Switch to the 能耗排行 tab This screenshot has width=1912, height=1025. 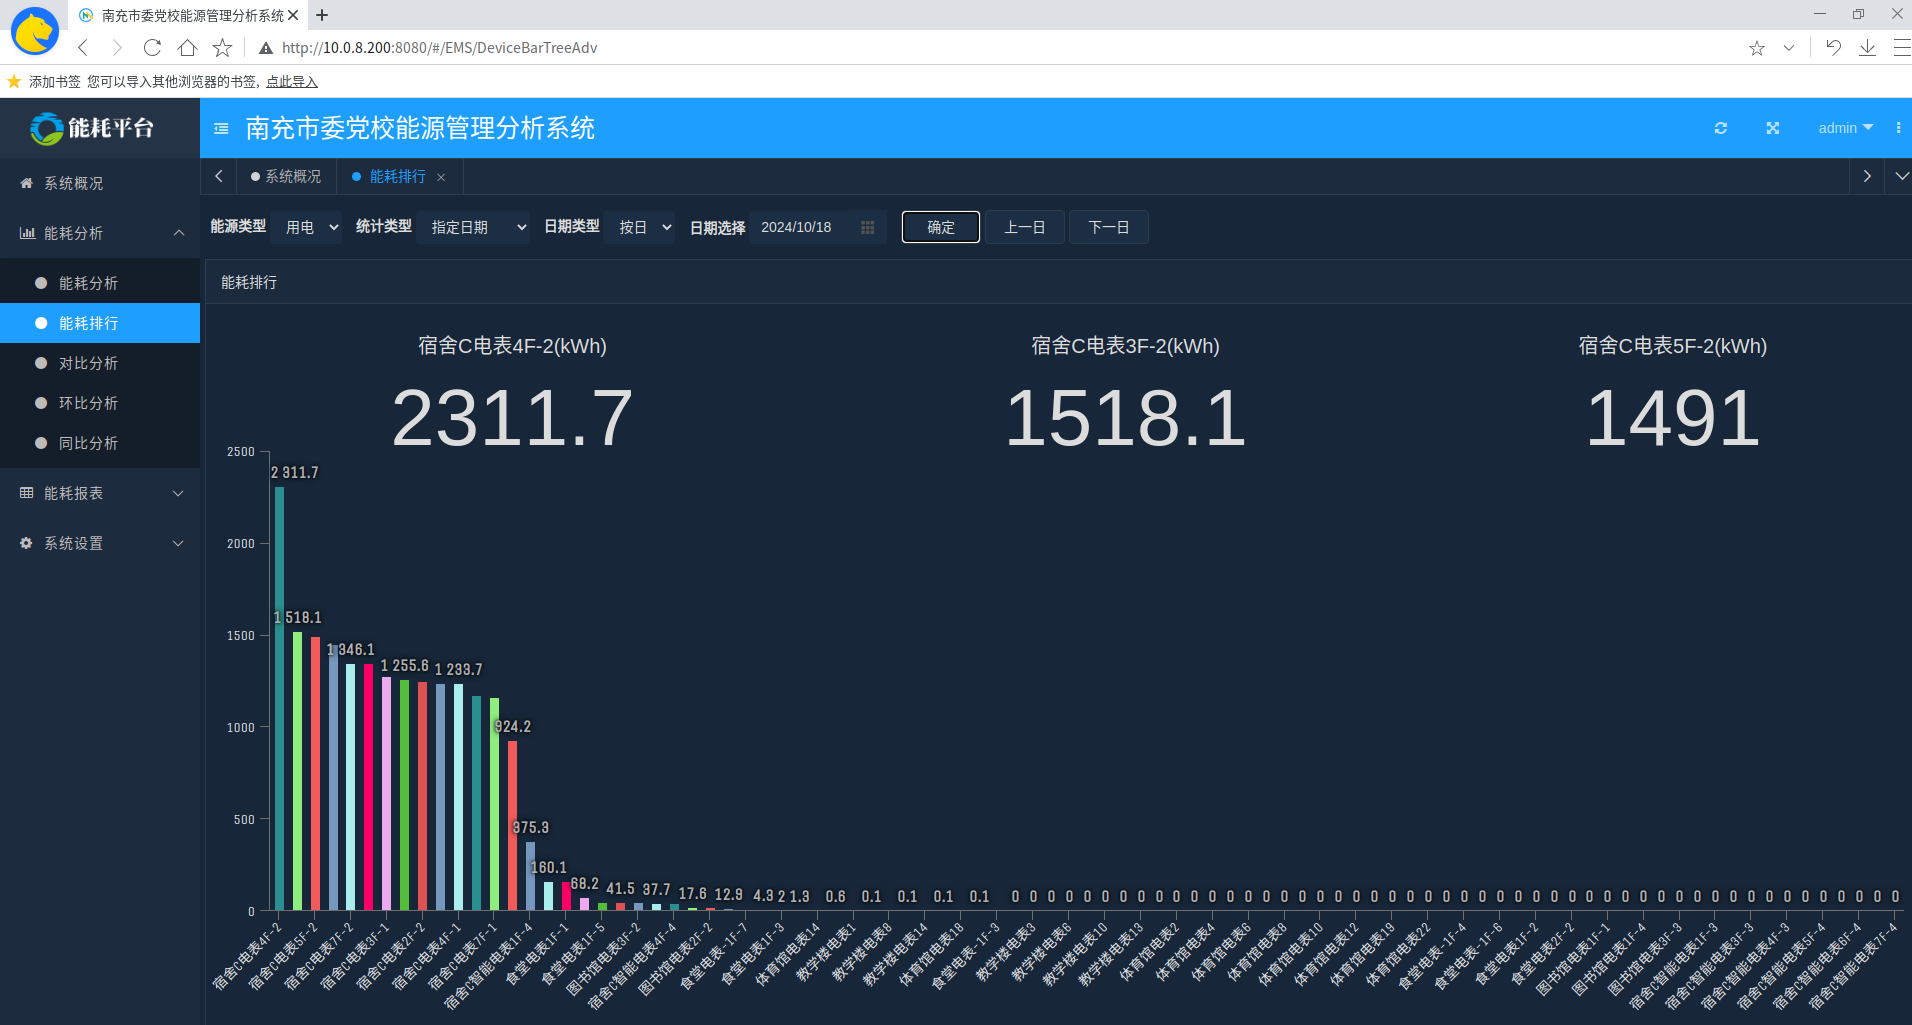coord(398,176)
